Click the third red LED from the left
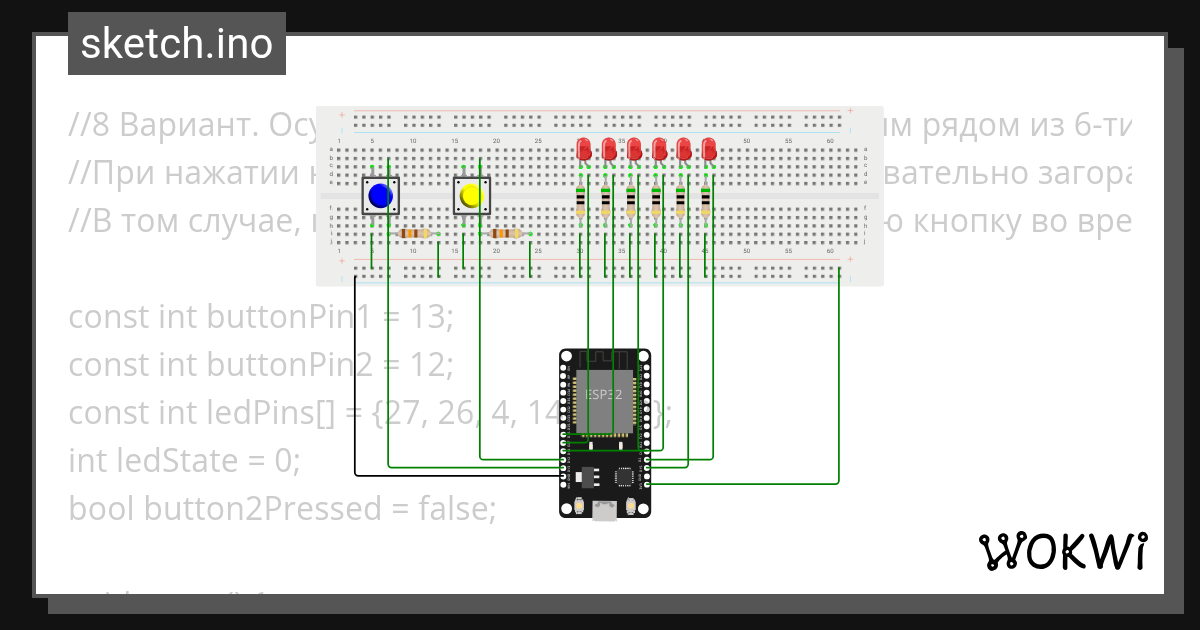This screenshot has width=1200, height=630. [632, 147]
